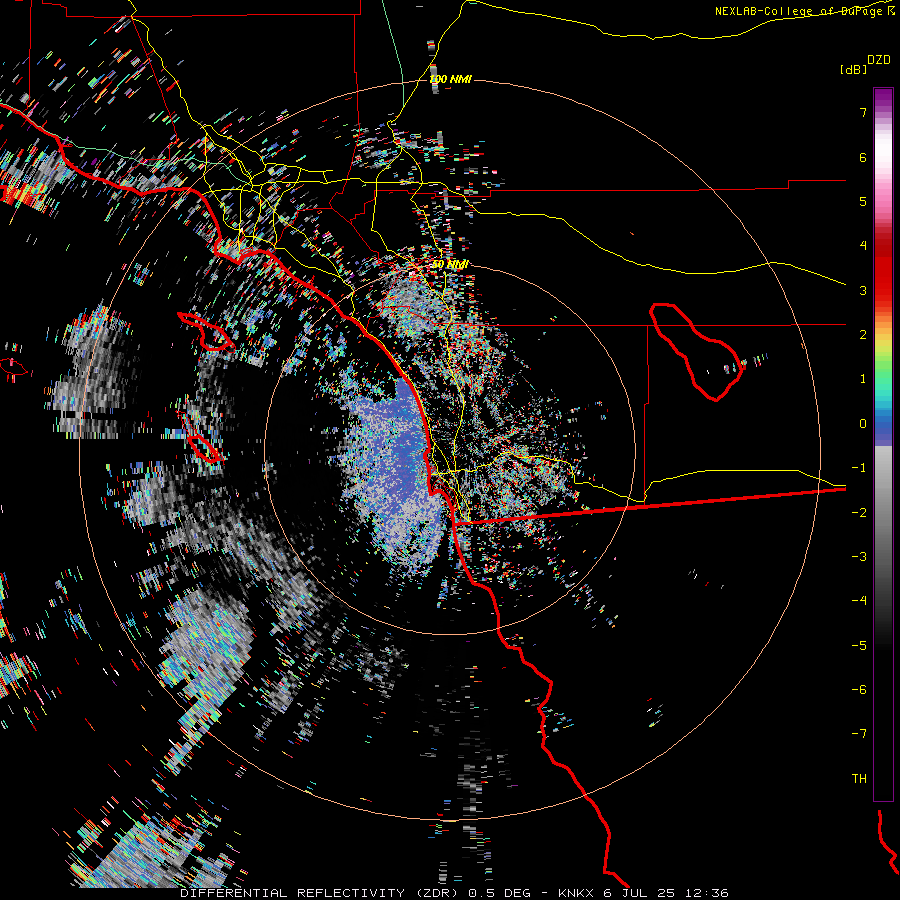
Task: Click the KNKX station identifier
Action: 577,893
